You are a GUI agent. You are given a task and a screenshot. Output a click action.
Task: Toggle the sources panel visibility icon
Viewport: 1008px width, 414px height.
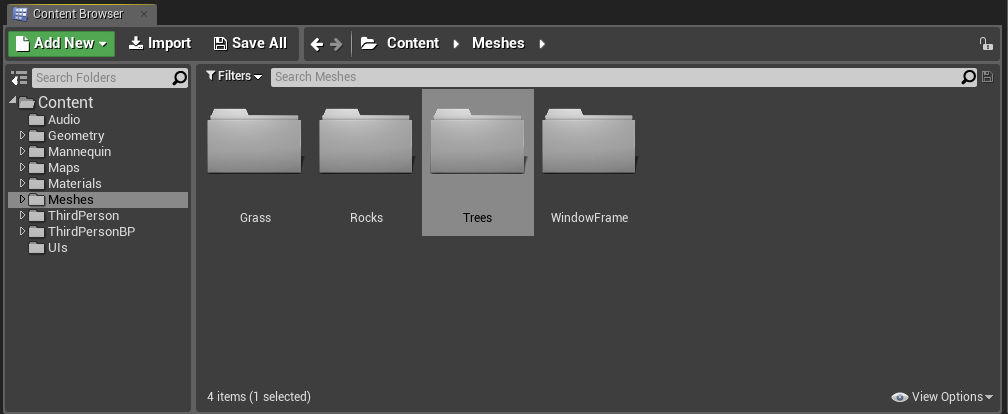click(19, 78)
